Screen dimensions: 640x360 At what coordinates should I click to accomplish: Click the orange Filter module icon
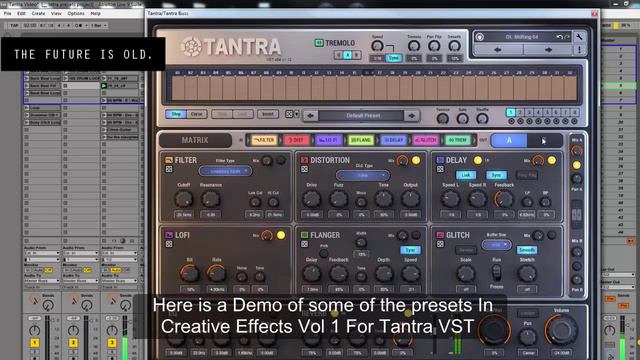point(169,160)
